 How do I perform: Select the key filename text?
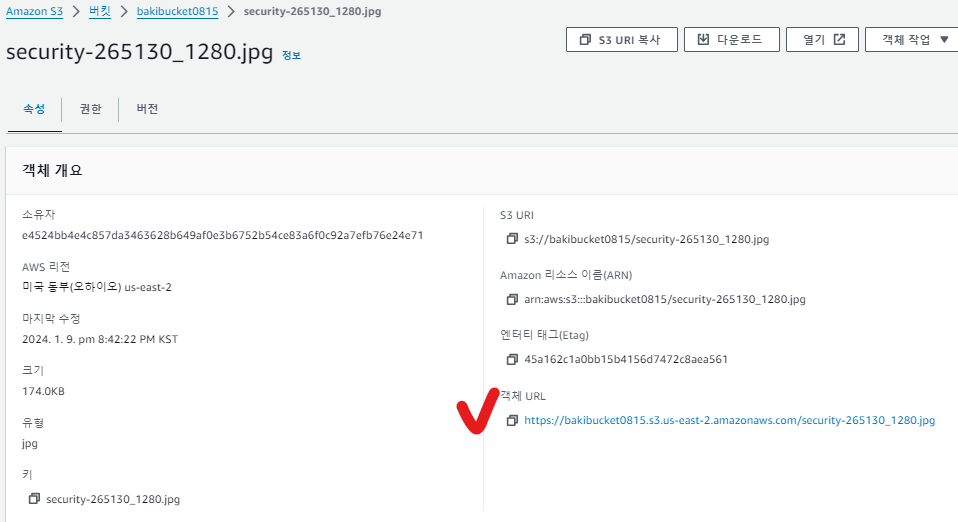[113, 499]
